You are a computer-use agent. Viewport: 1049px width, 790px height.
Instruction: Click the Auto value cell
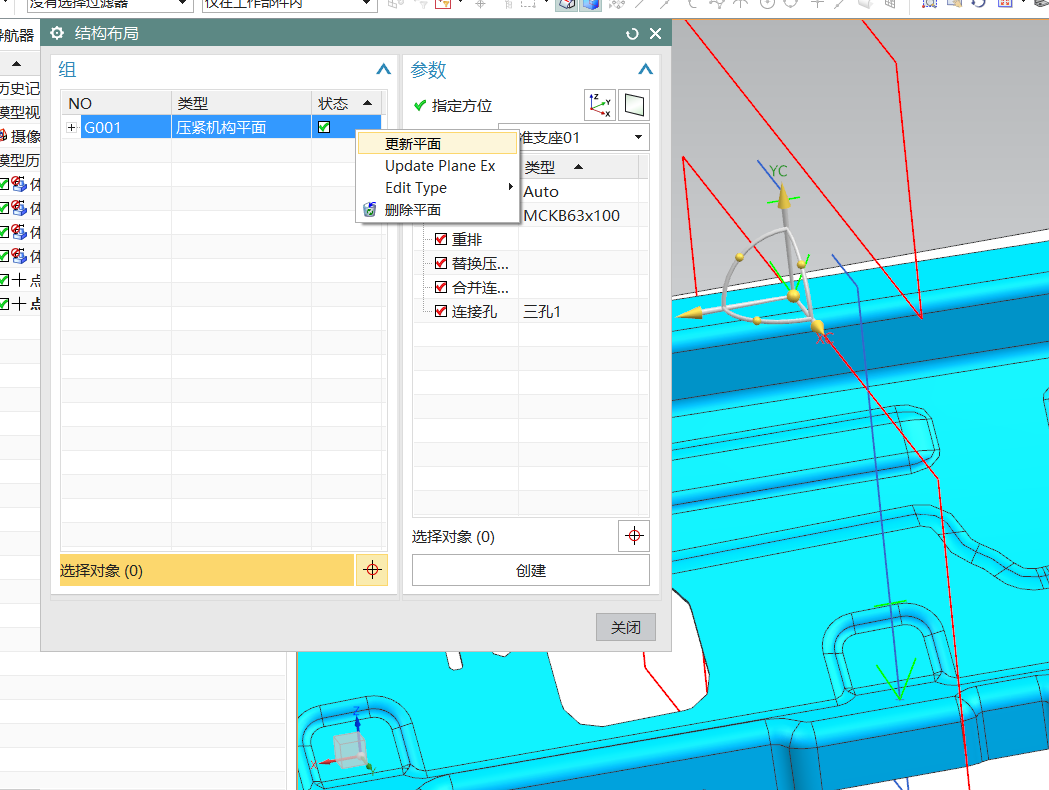(x=578, y=192)
